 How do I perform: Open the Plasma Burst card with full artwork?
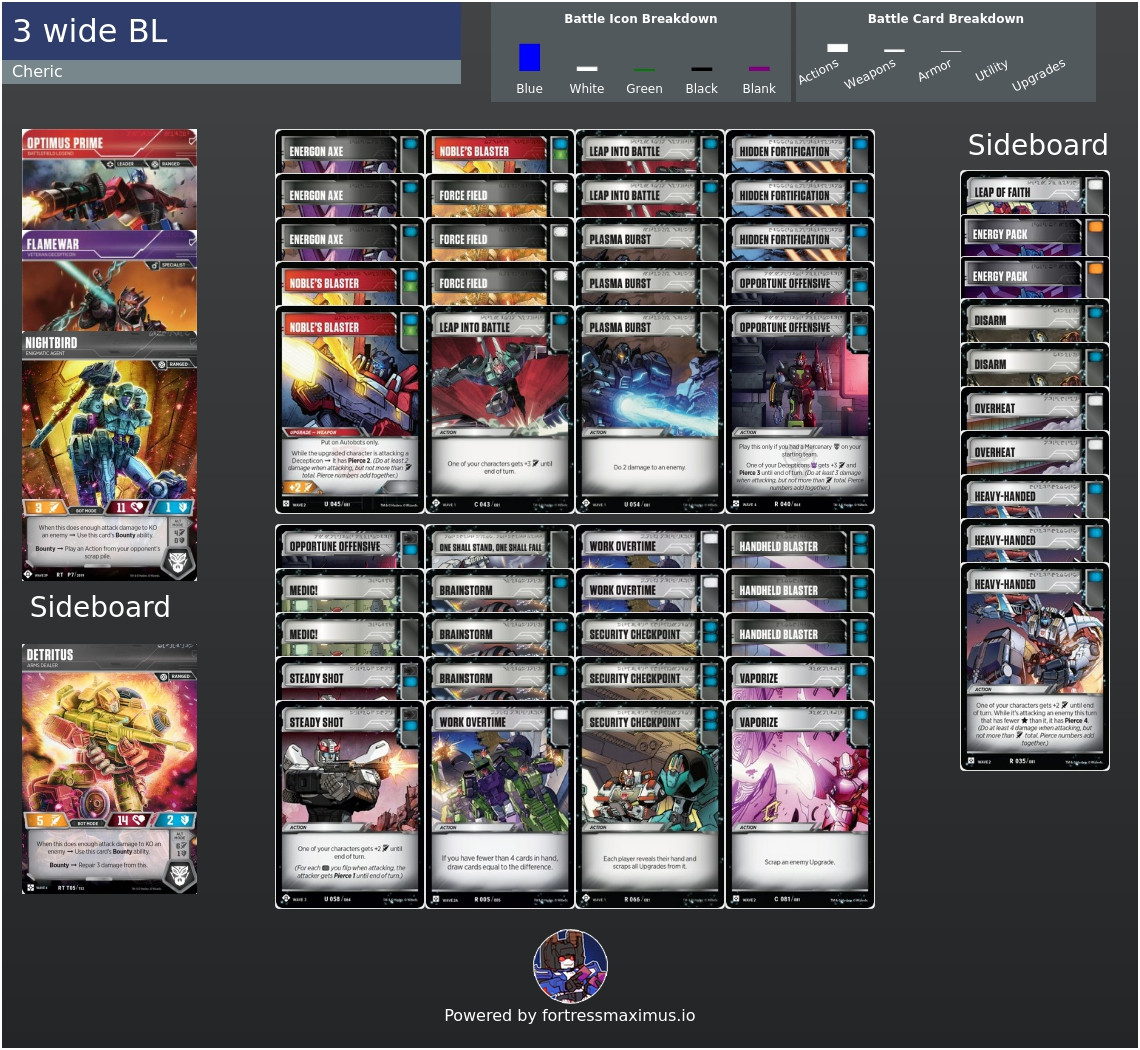649,409
